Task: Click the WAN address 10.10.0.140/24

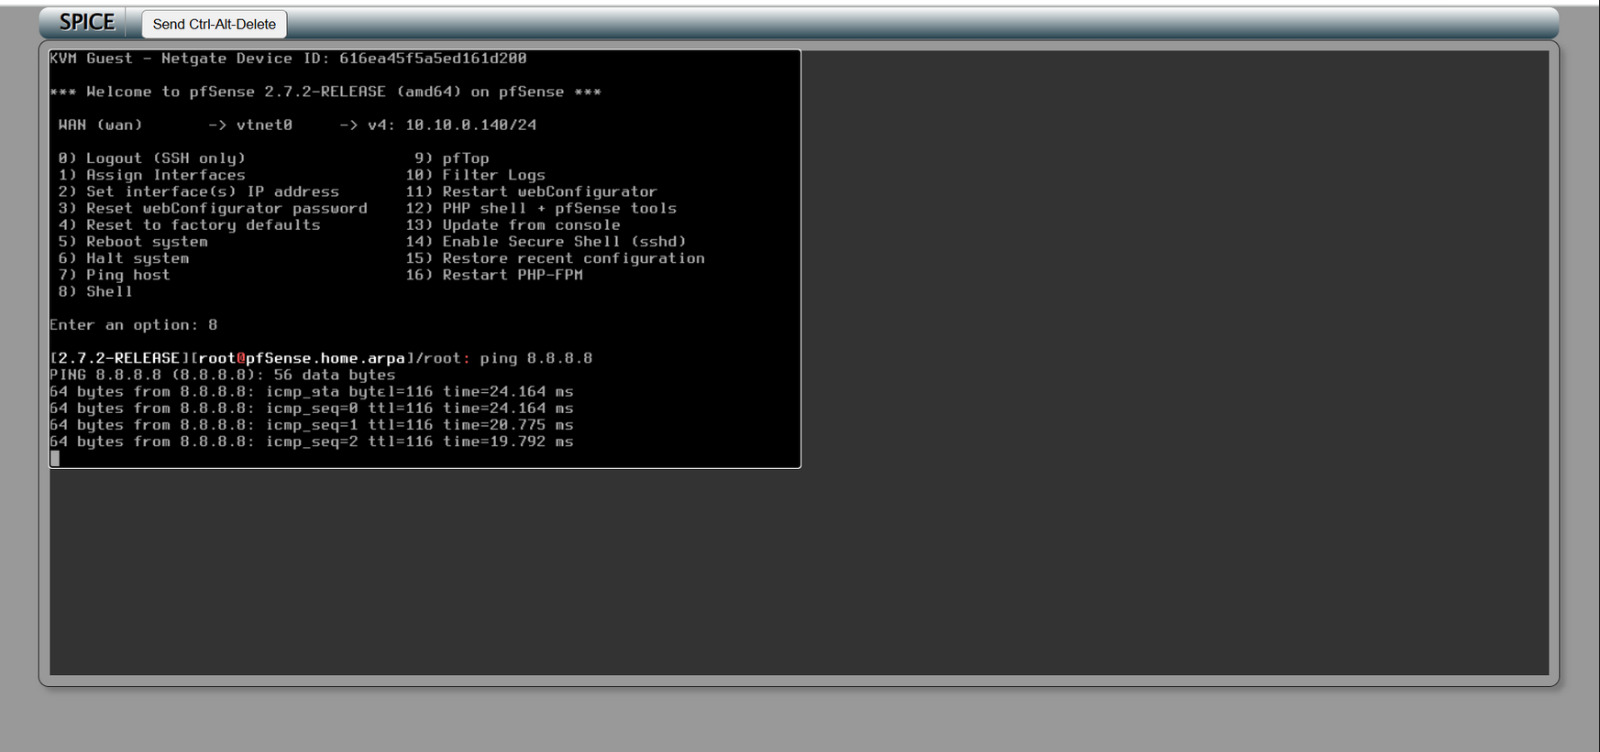Action: tap(470, 125)
